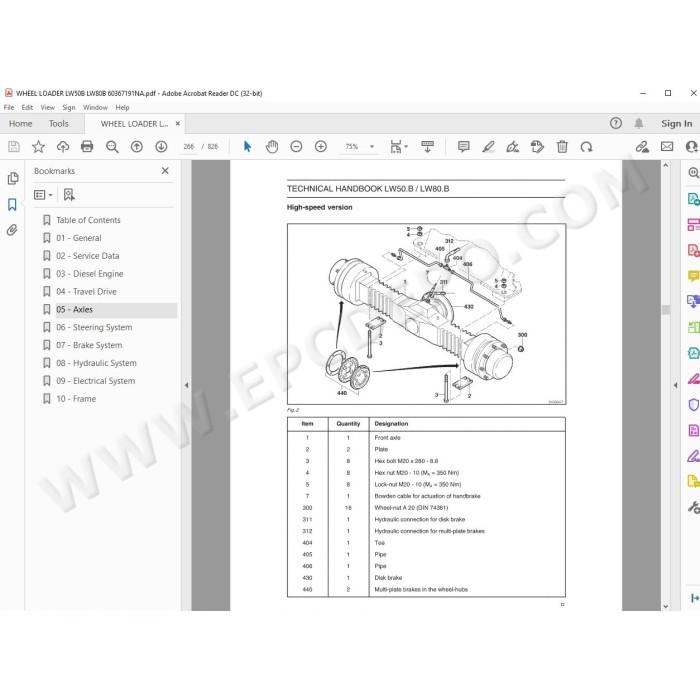
Task: Print the document
Action: [x=87, y=146]
